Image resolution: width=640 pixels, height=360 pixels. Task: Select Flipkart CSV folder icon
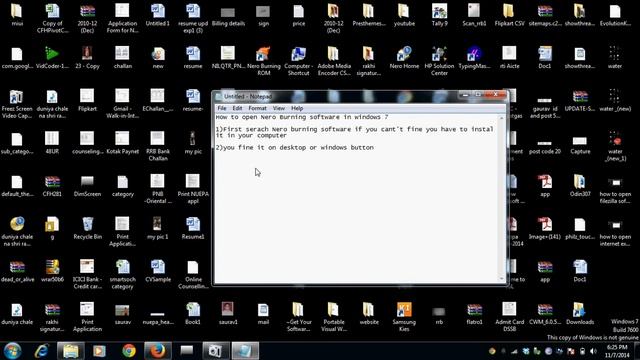click(509, 15)
